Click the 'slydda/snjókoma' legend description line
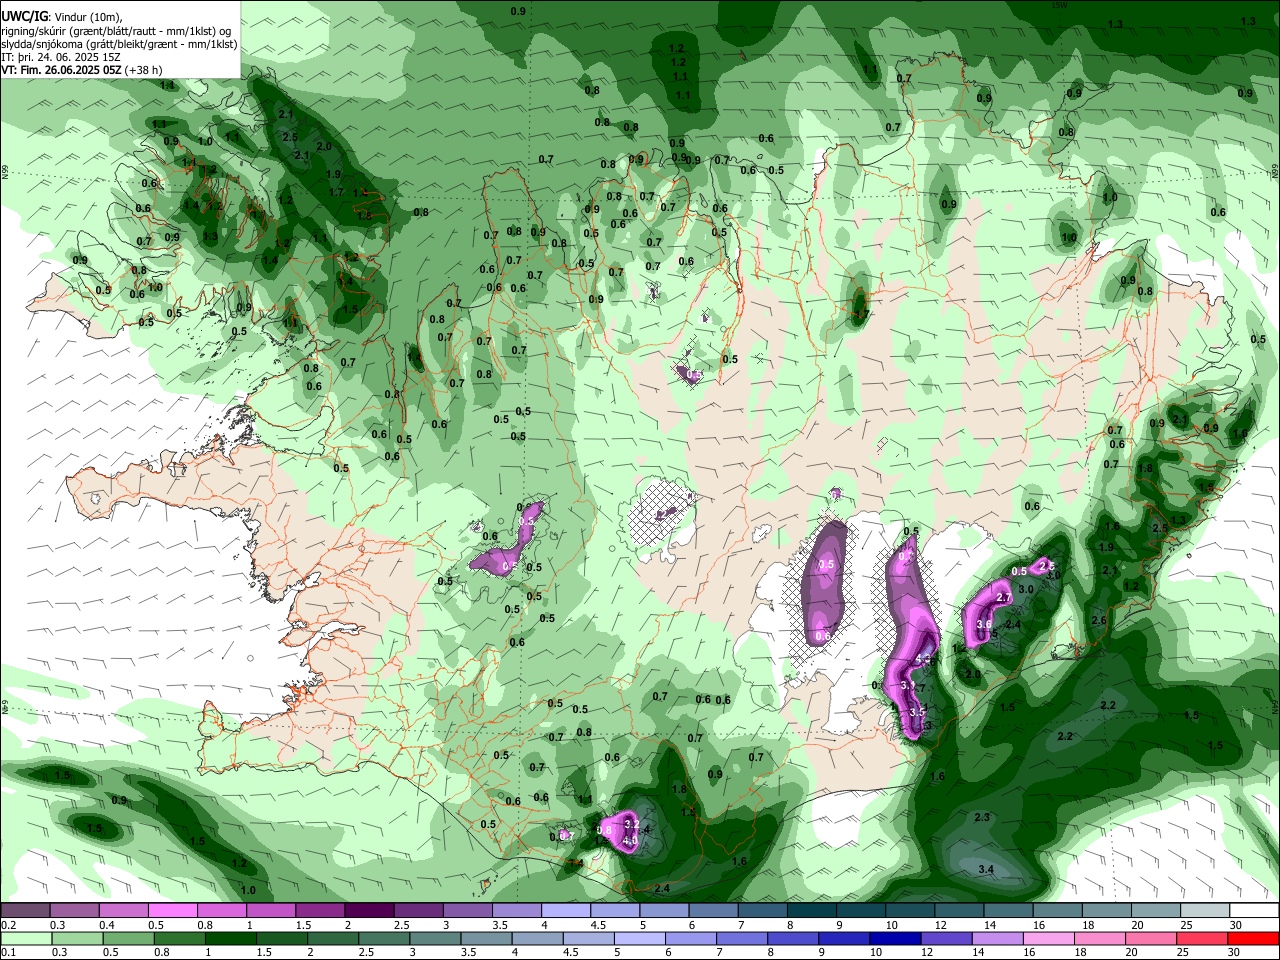The height and width of the screenshot is (960, 1280). click(x=119, y=44)
